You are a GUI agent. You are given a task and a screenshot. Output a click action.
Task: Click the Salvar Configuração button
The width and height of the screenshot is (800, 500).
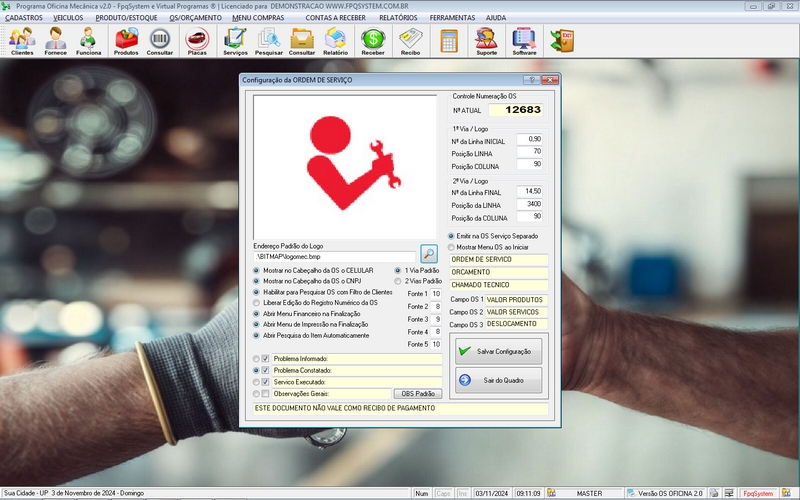(497, 352)
